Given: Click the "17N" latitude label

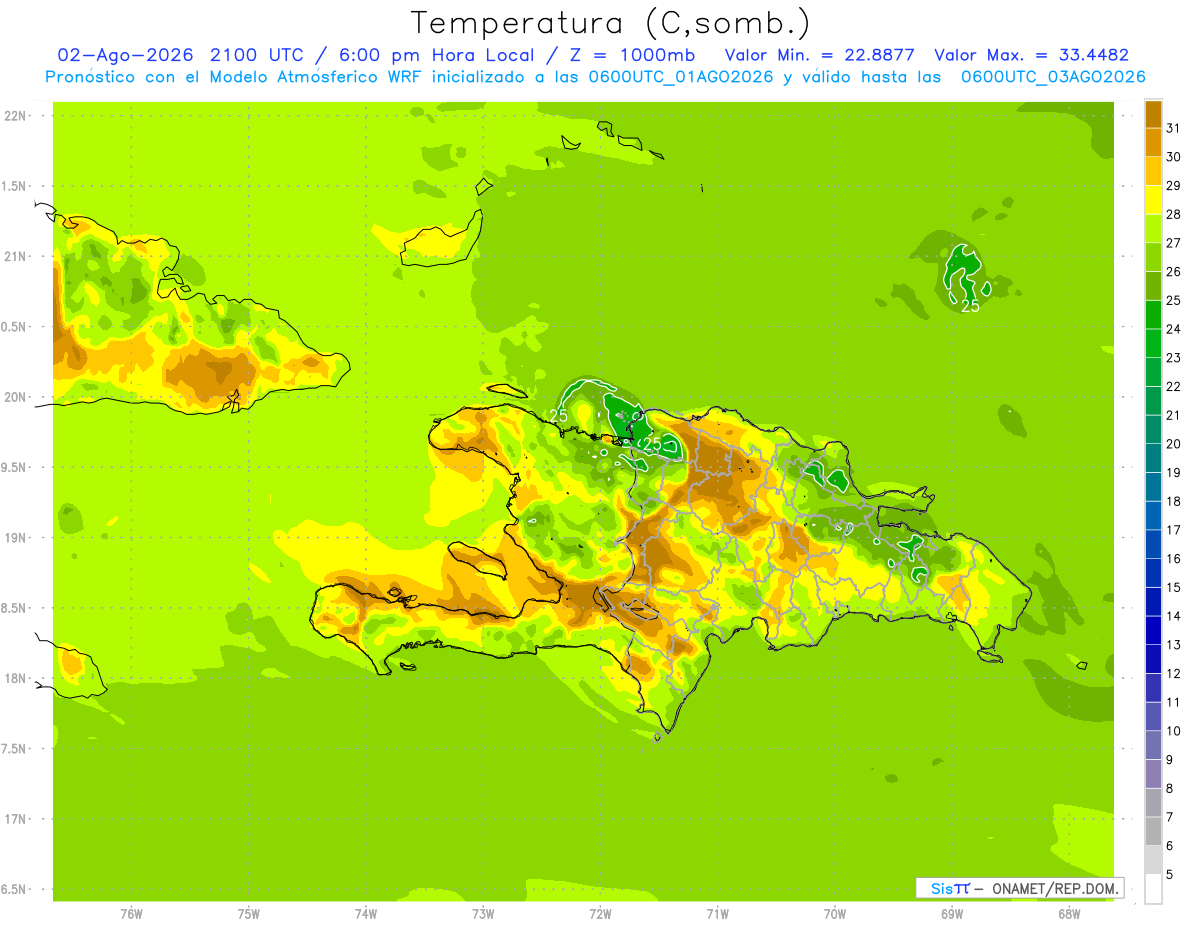Looking at the screenshot, I should point(15,819).
